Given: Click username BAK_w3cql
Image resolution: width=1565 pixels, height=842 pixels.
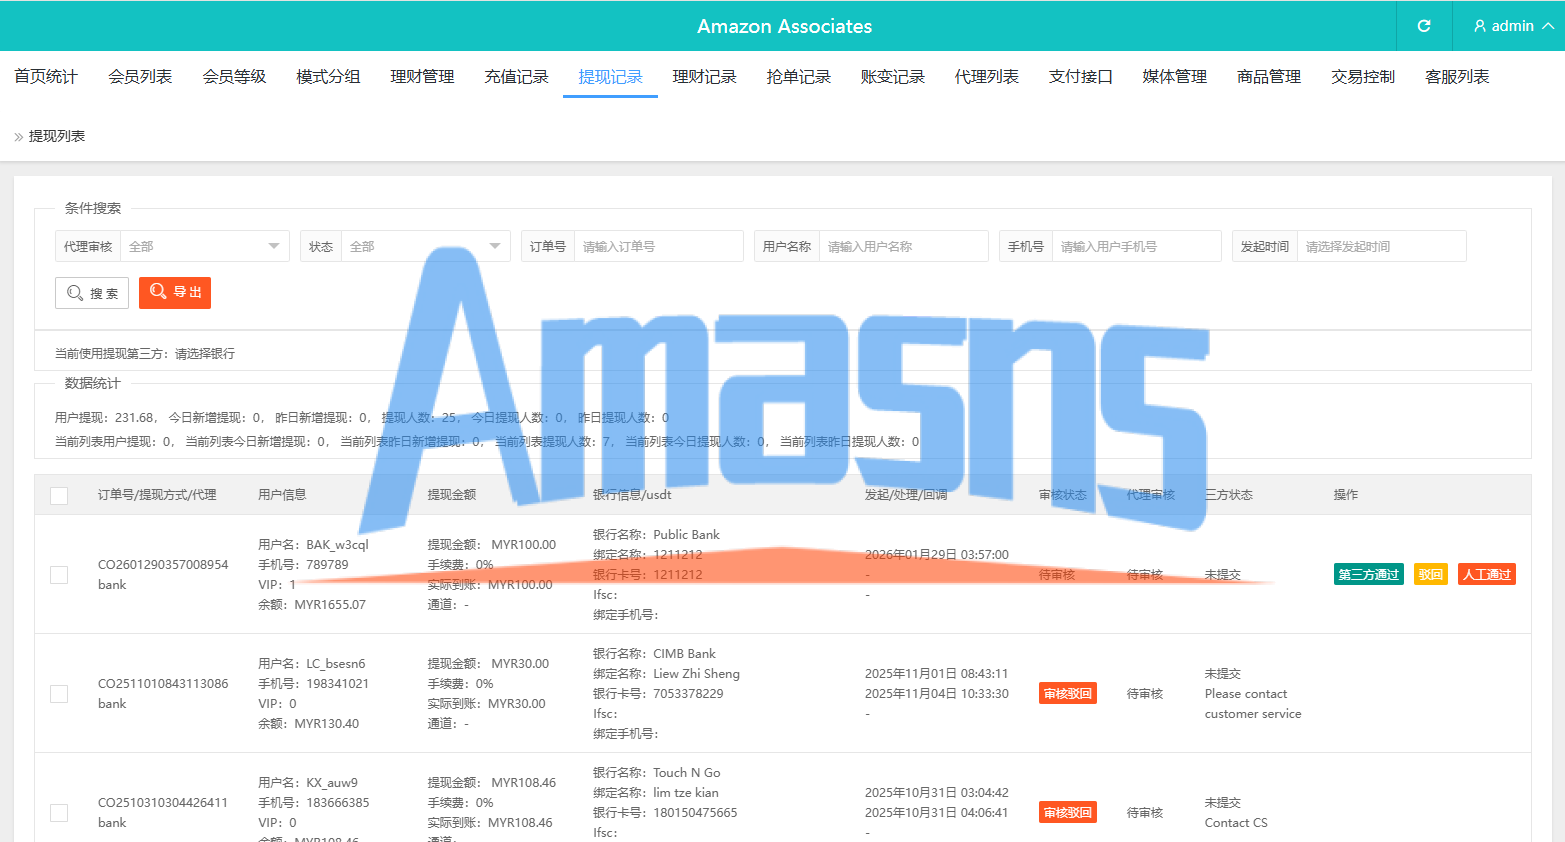Looking at the screenshot, I should click(x=337, y=545).
